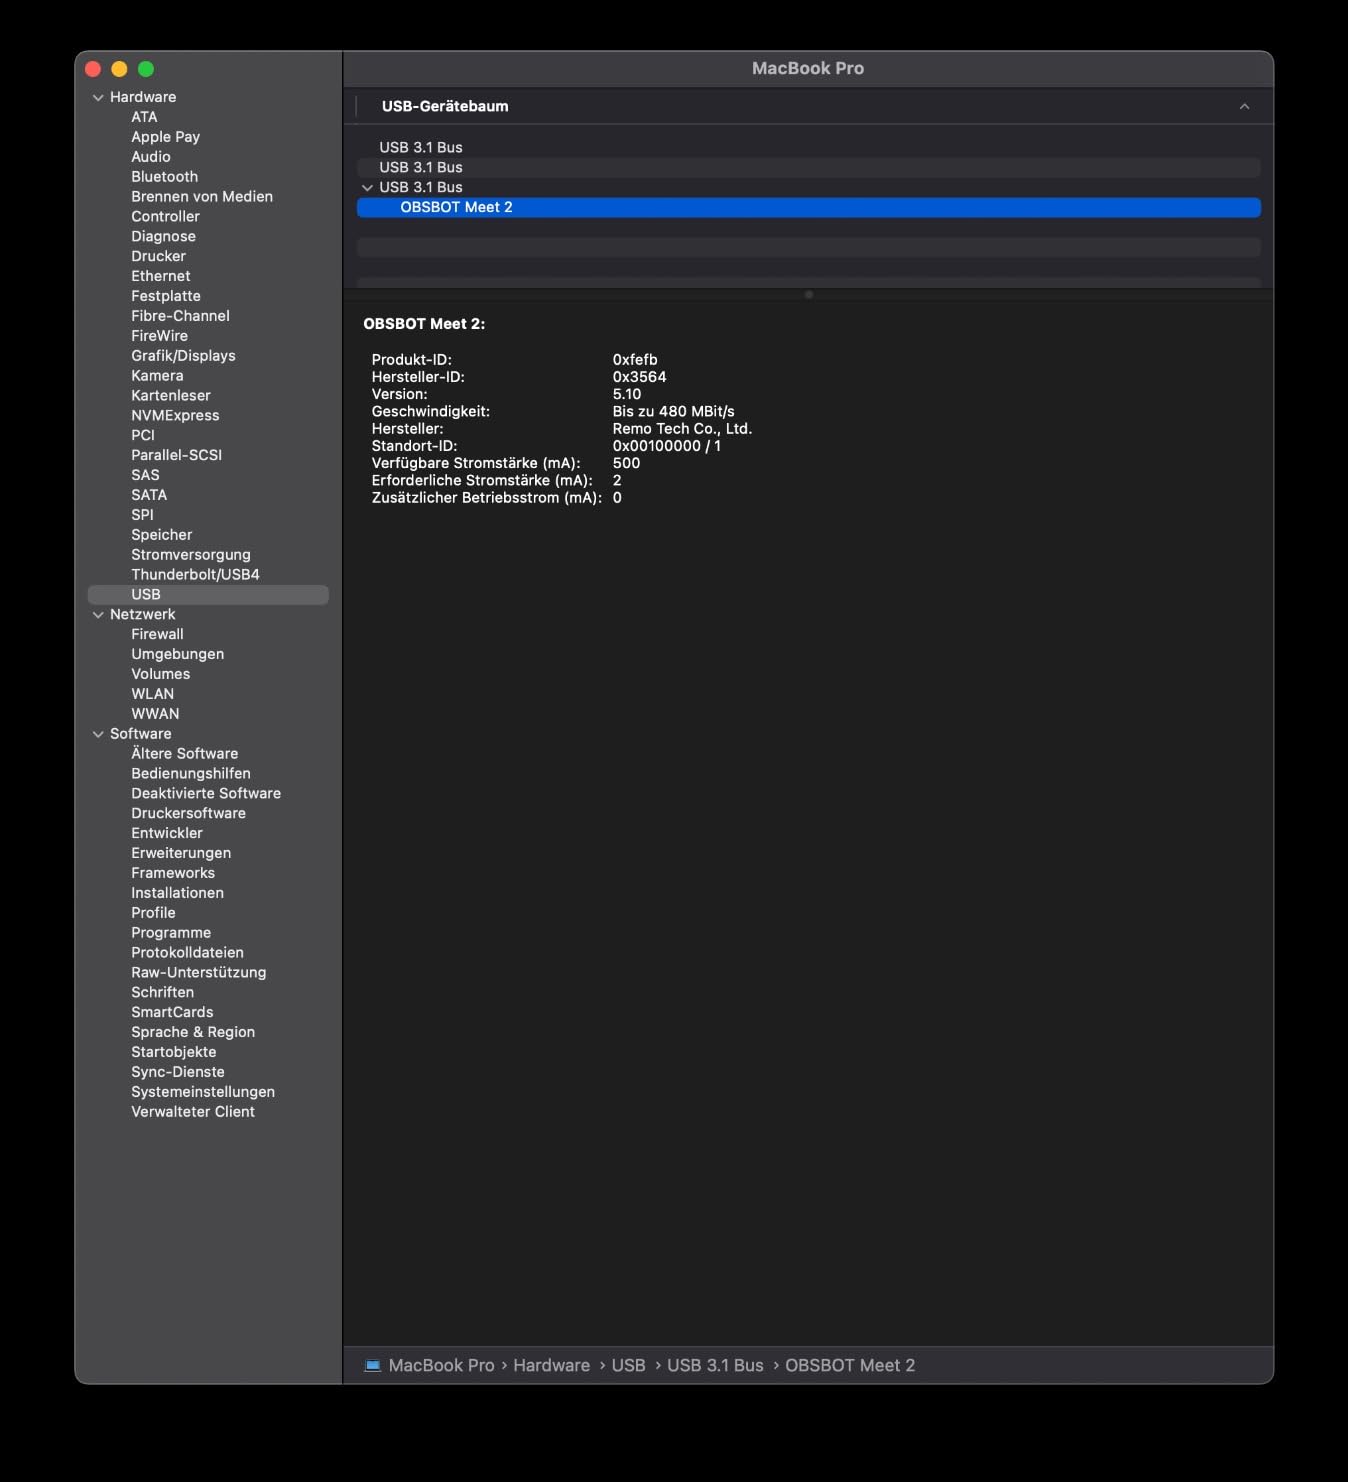The image size is (1348, 1482).
Task: Select the USB item in the Hardware list
Action: (208, 594)
